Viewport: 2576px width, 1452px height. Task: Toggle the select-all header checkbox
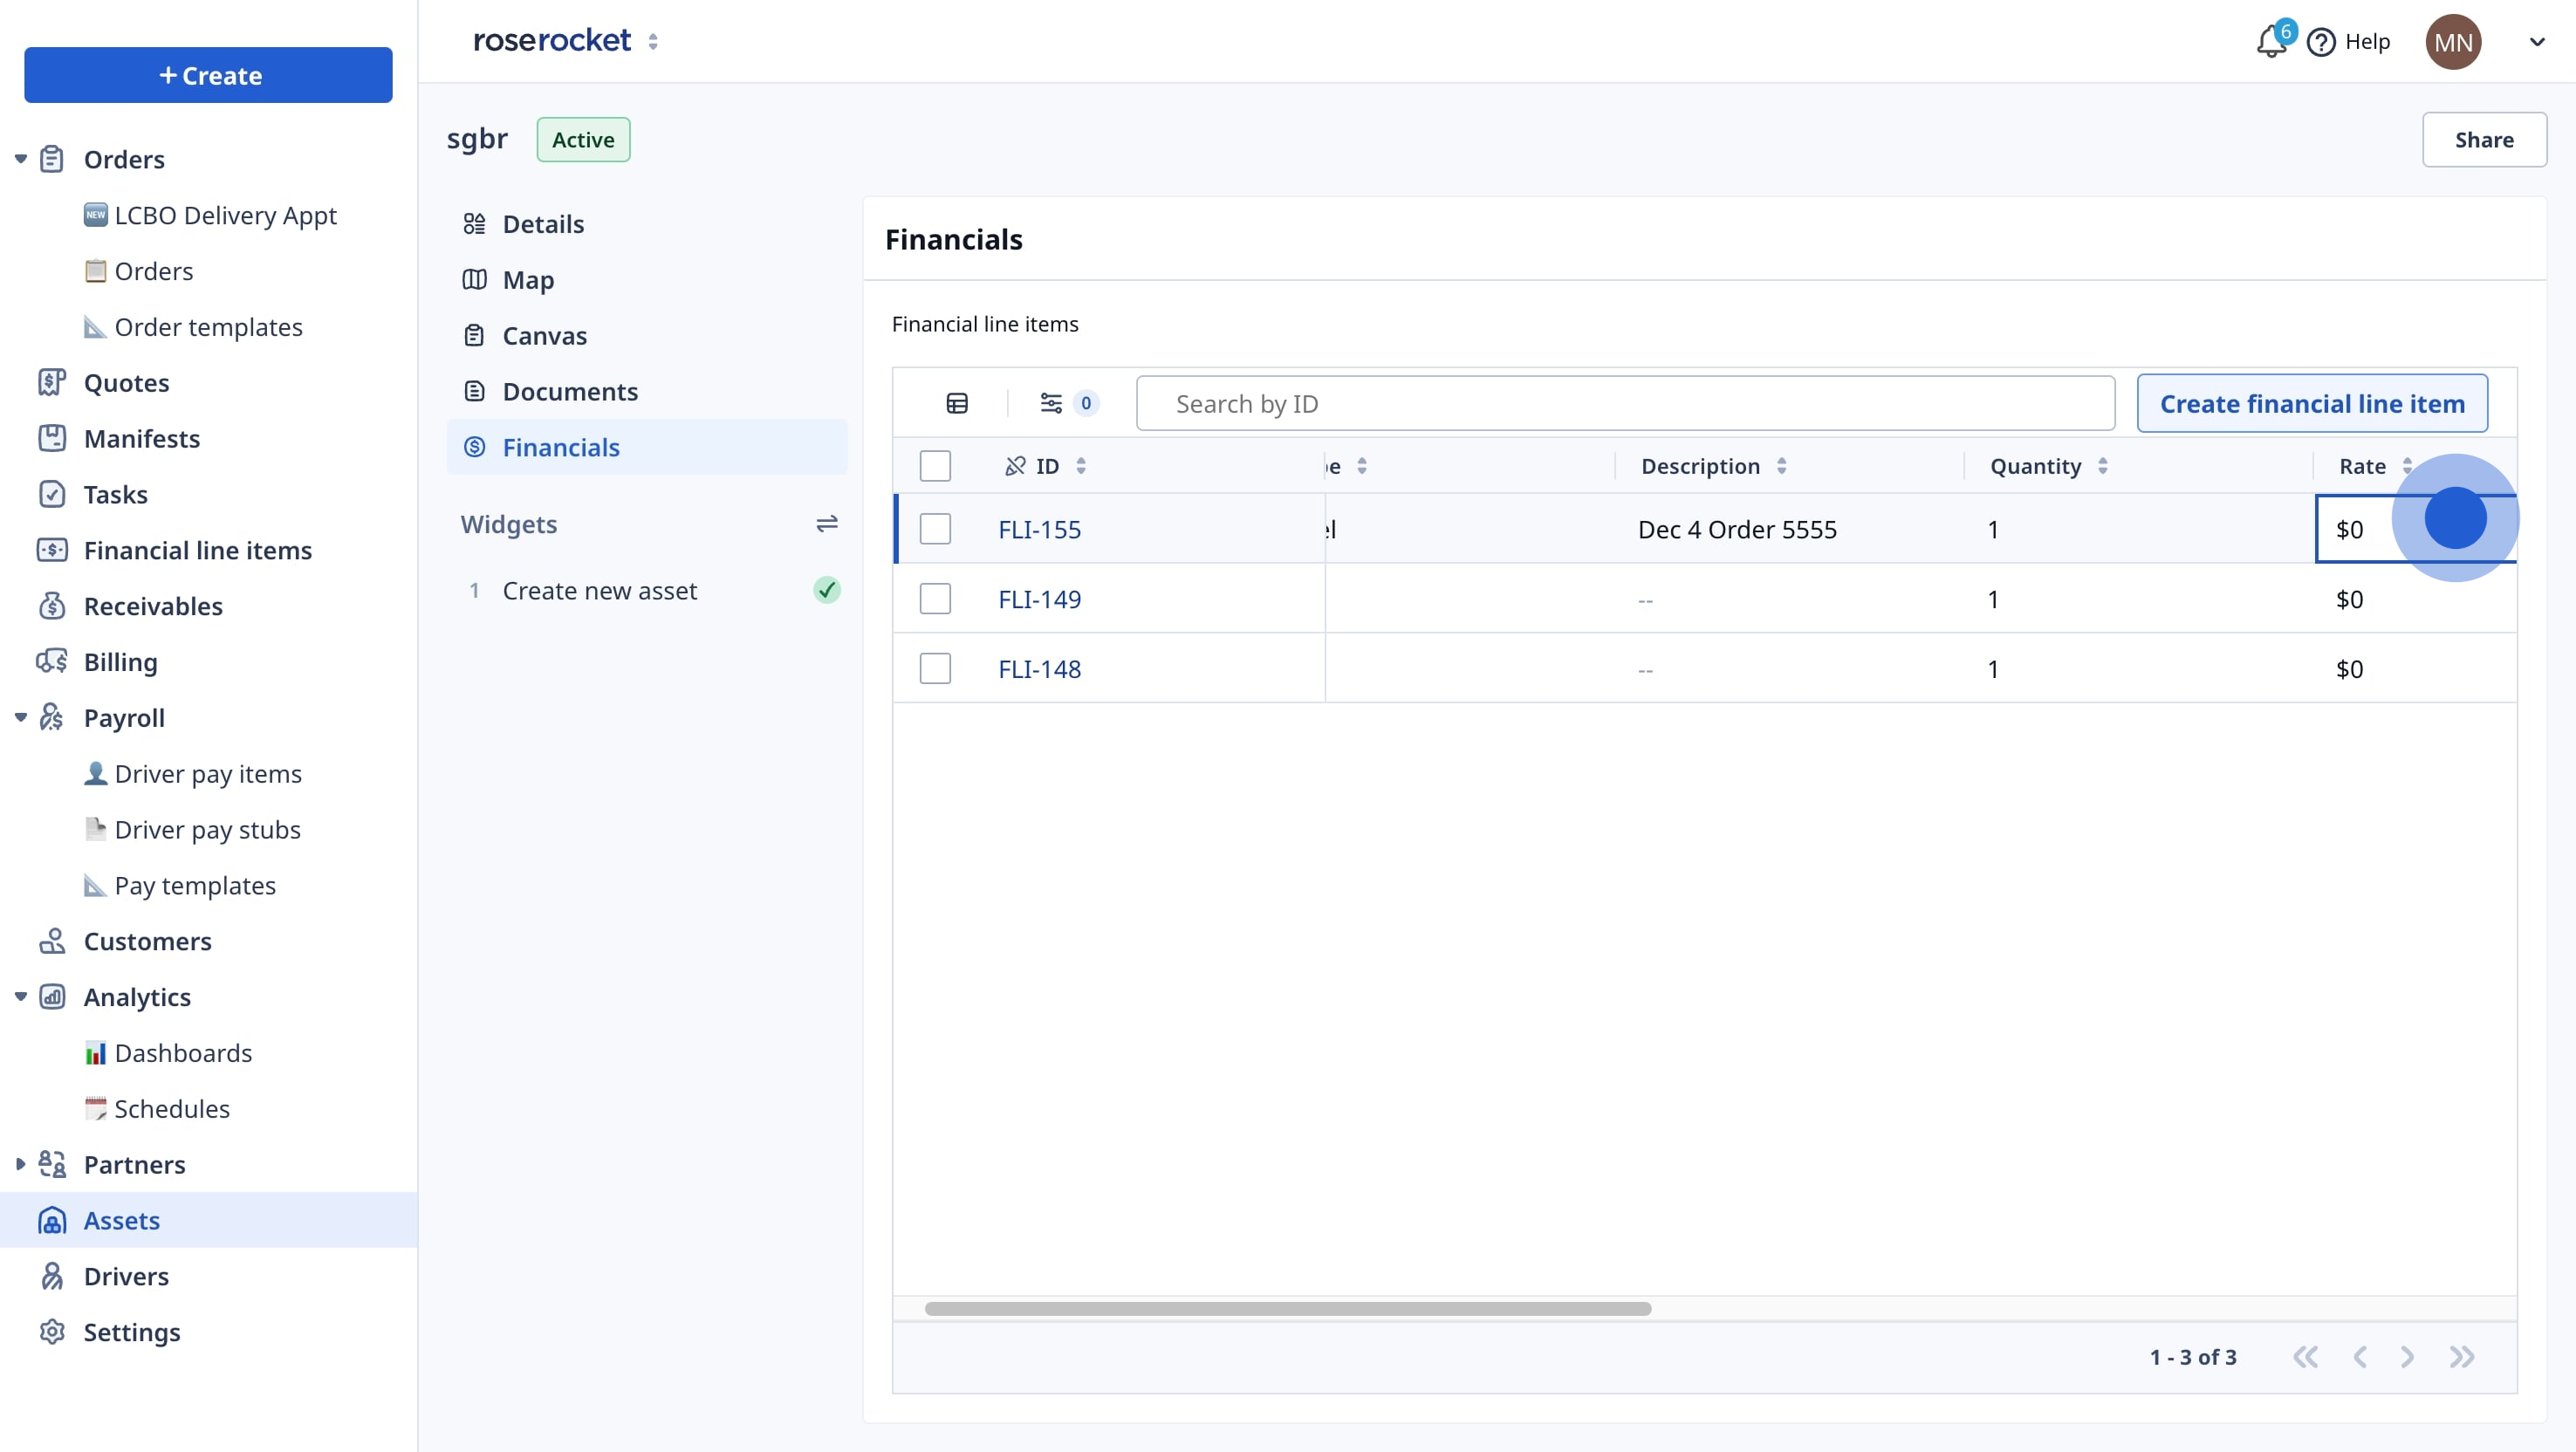tap(935, 466)
